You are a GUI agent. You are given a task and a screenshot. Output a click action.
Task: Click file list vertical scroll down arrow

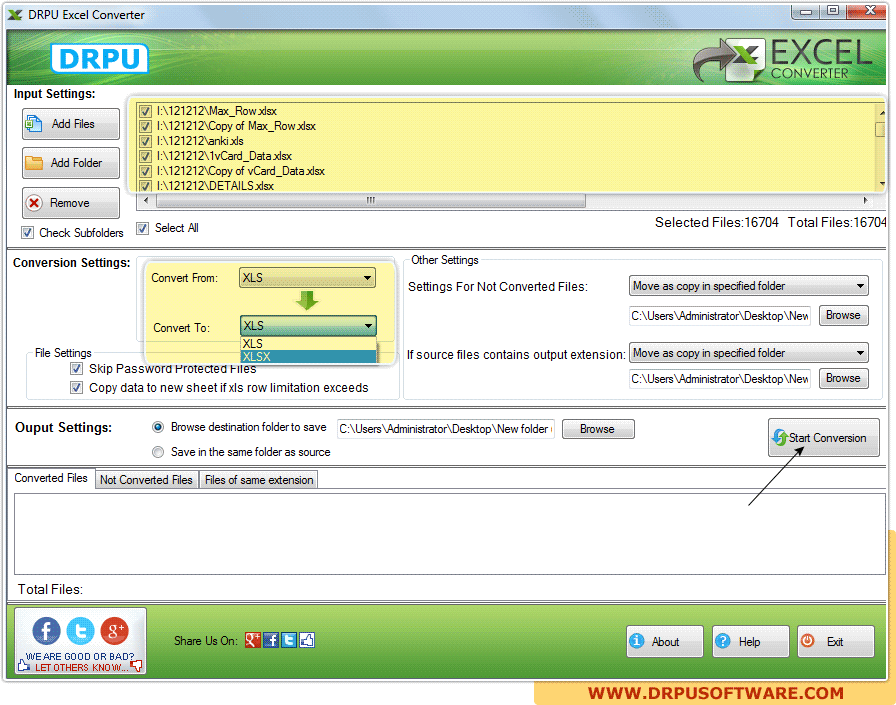pyautogui.click(x=882, y=184)
